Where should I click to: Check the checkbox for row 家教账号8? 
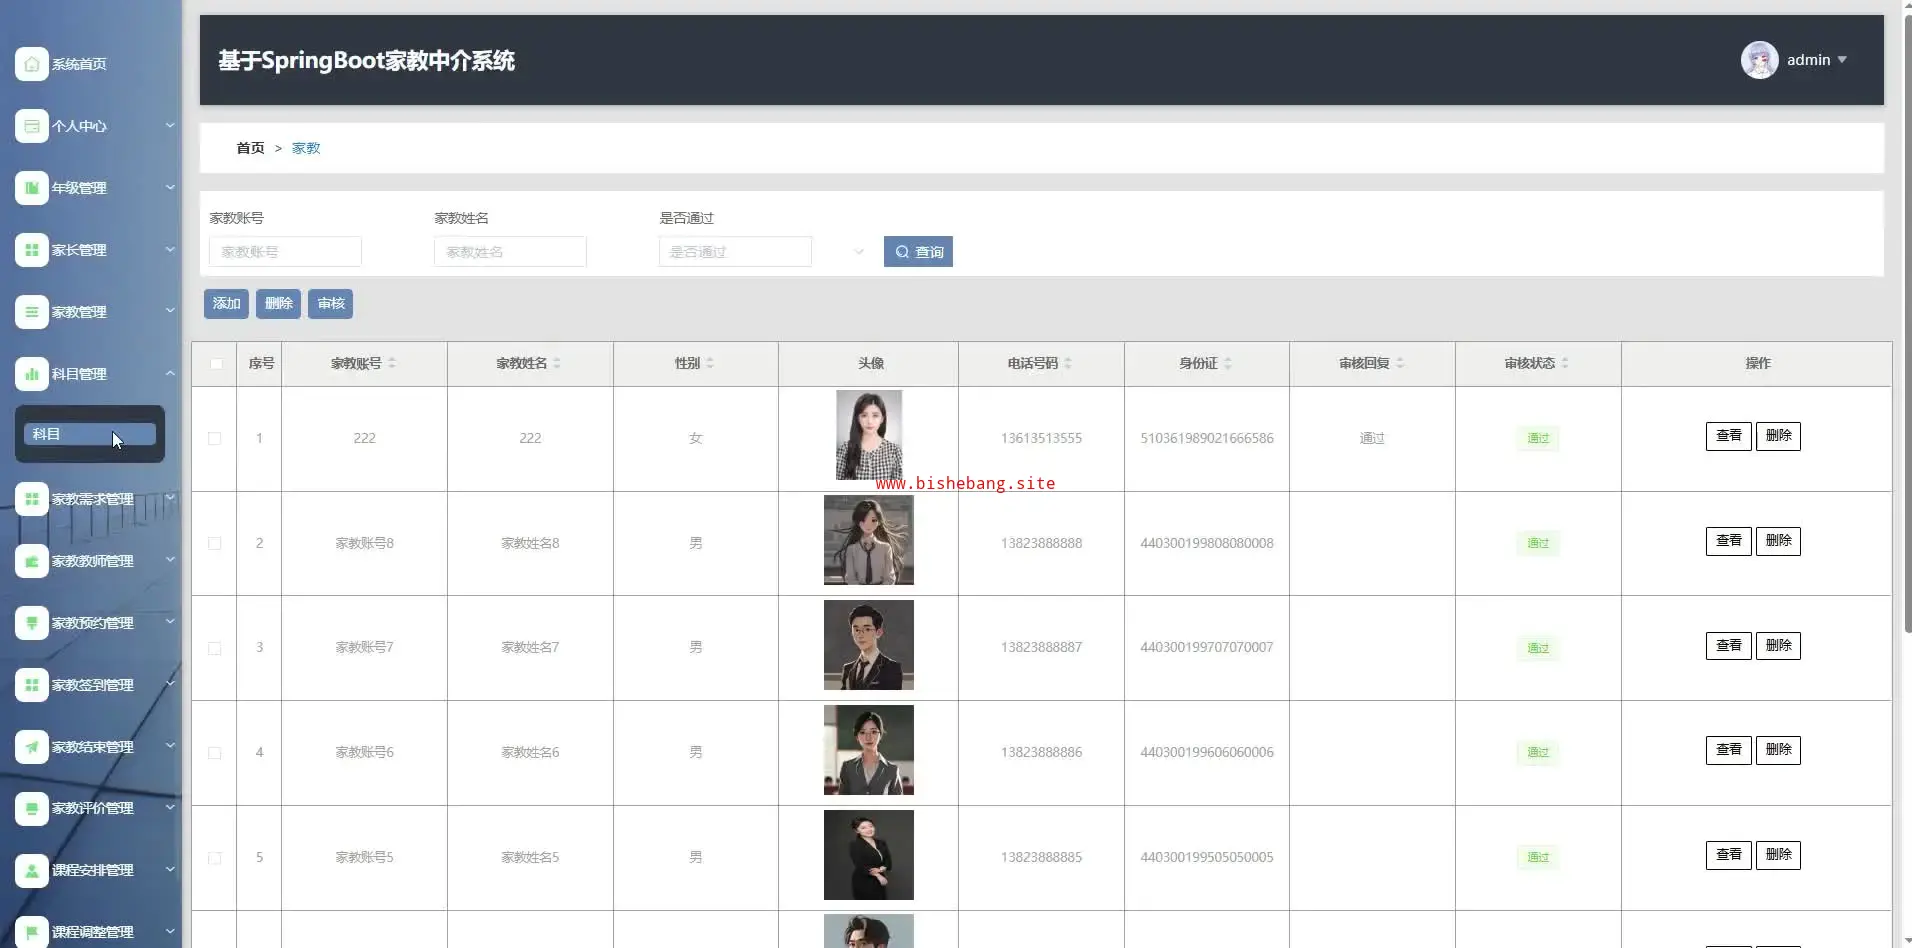(214, 543)
